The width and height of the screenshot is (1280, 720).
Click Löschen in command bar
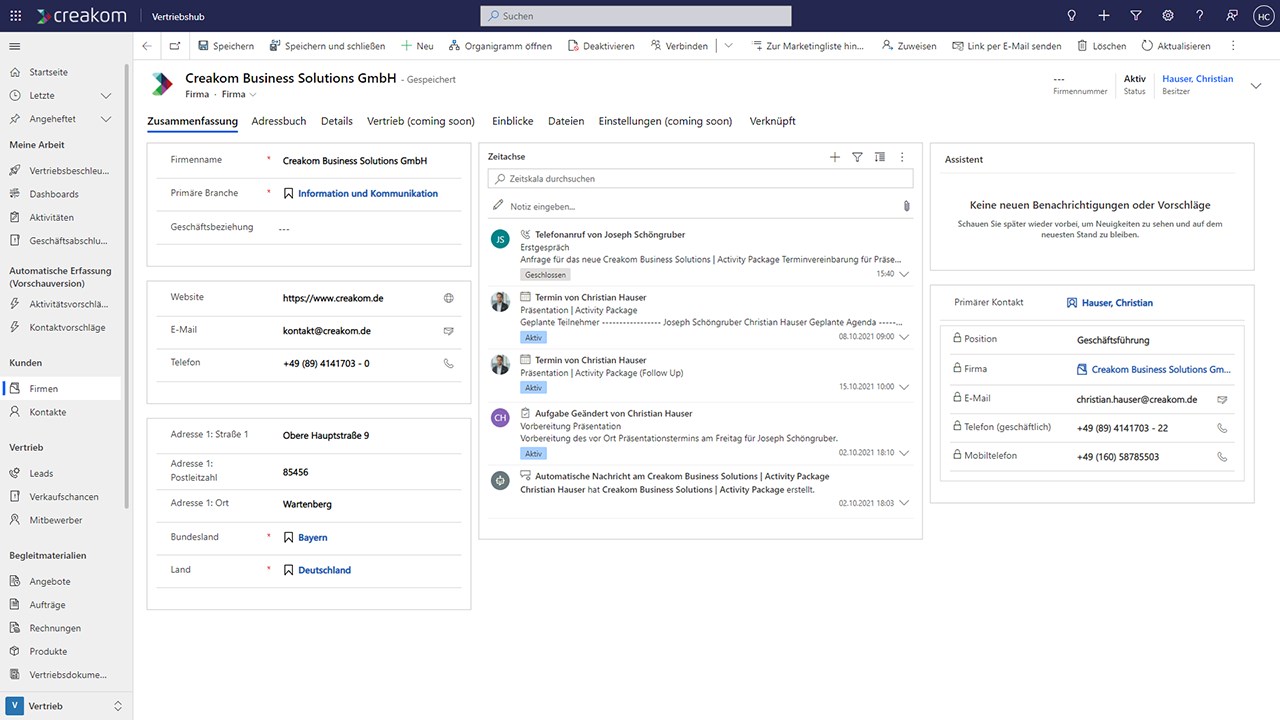pos(1102,46)
